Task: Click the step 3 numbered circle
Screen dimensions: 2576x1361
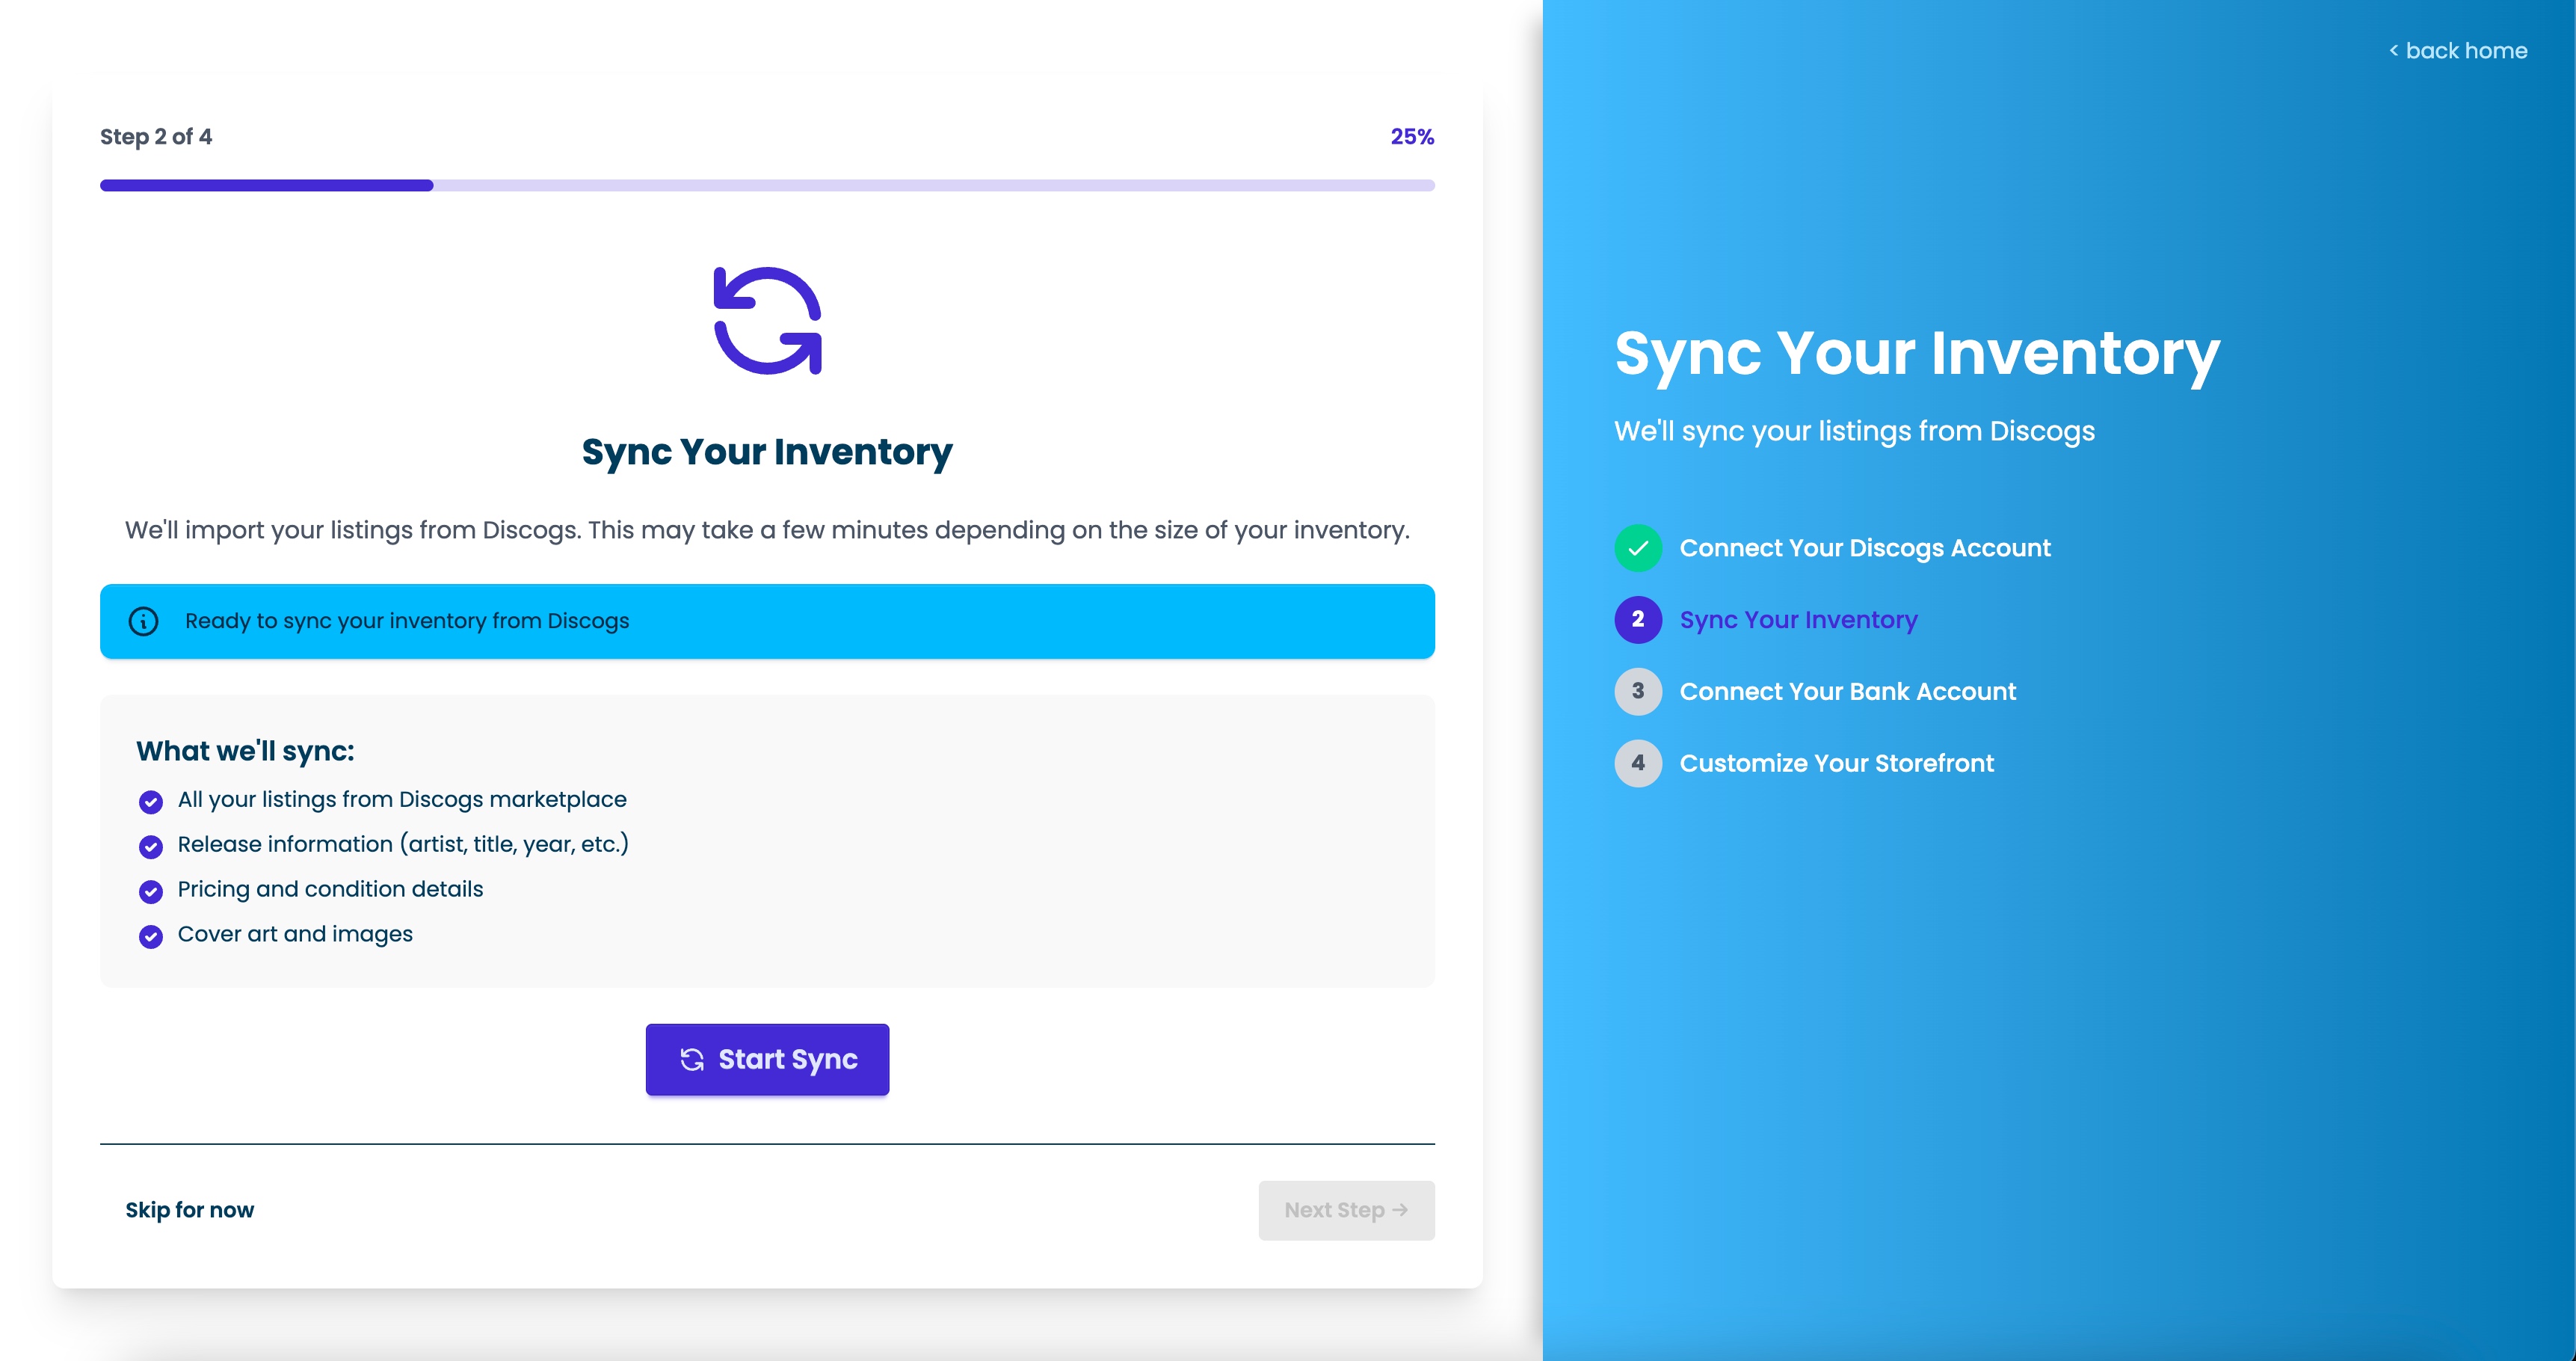Action: click(x=1638, y=691)
